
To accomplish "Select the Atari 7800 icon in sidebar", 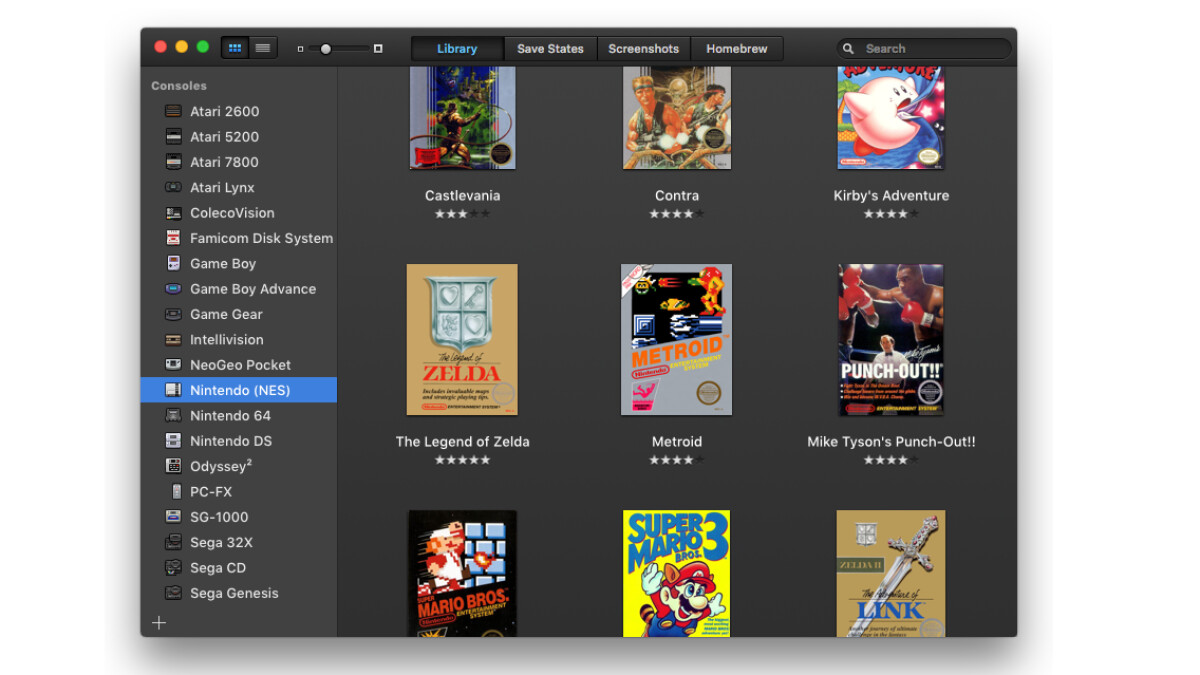I will (174, 162).
